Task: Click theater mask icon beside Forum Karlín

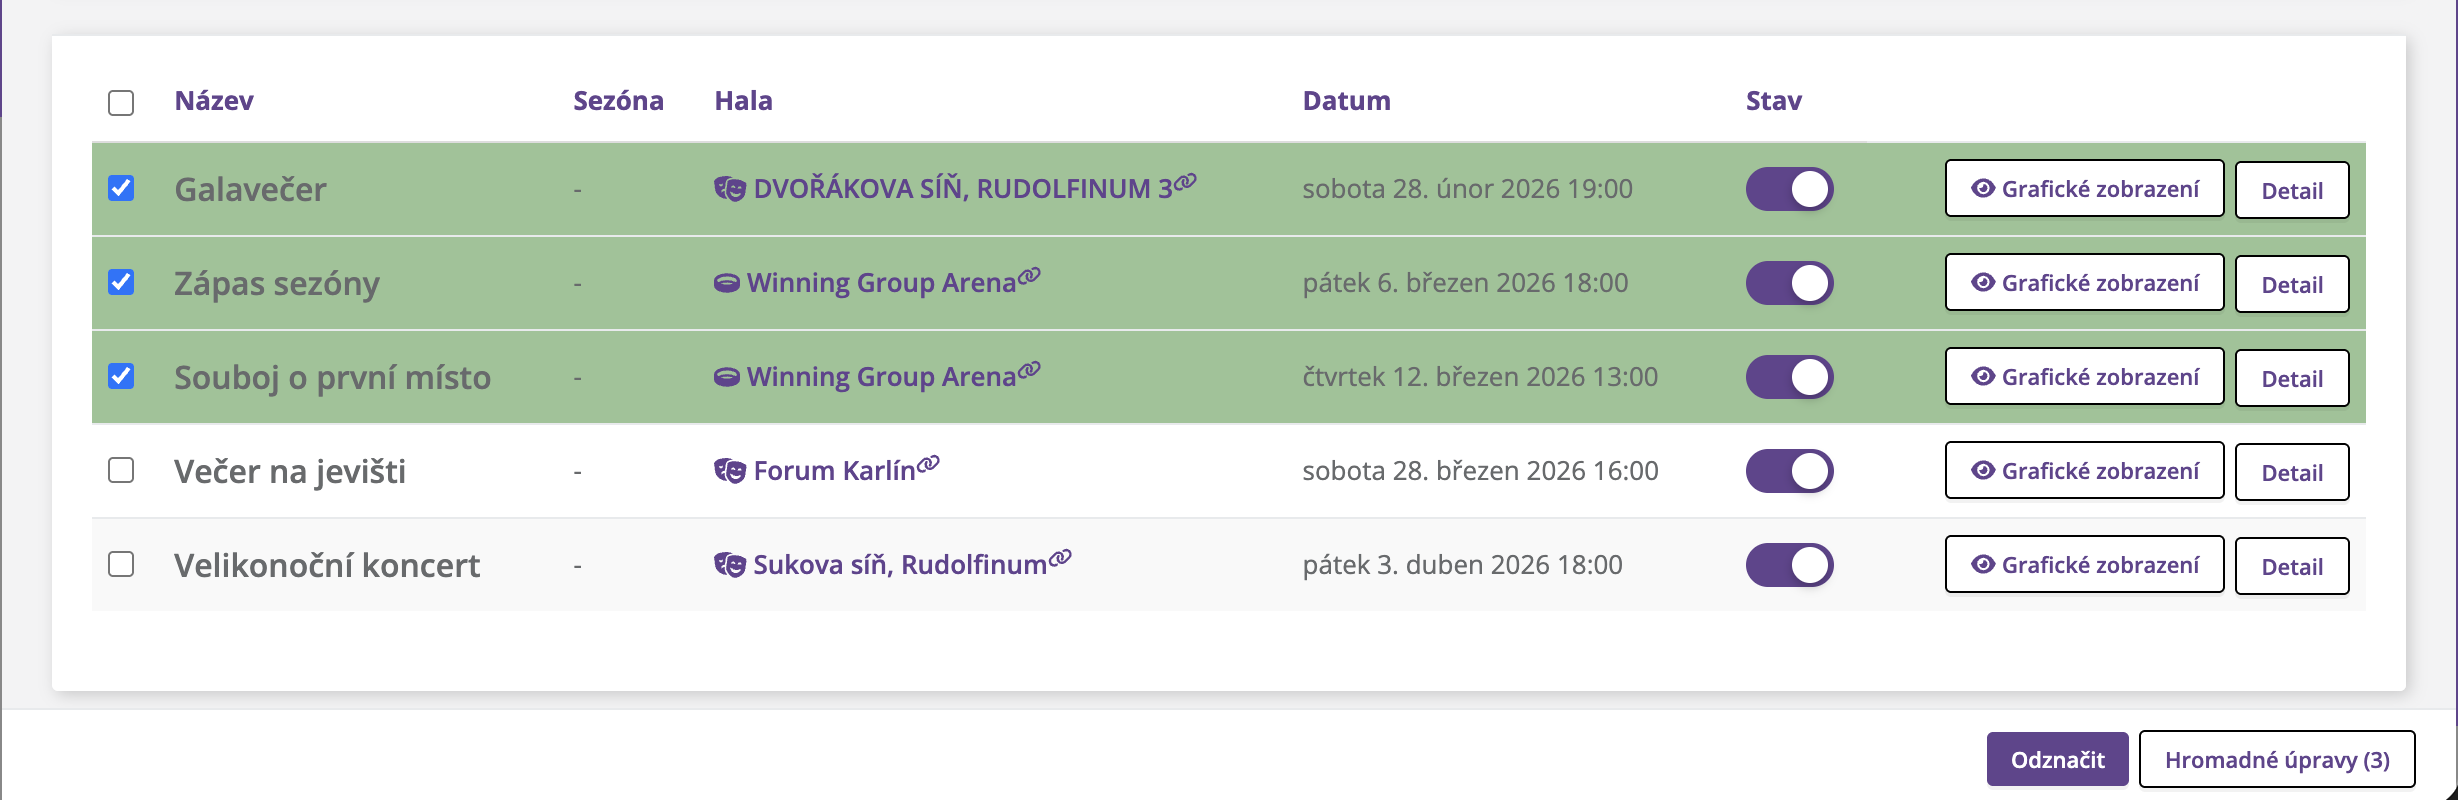Action: pos(729,471)
